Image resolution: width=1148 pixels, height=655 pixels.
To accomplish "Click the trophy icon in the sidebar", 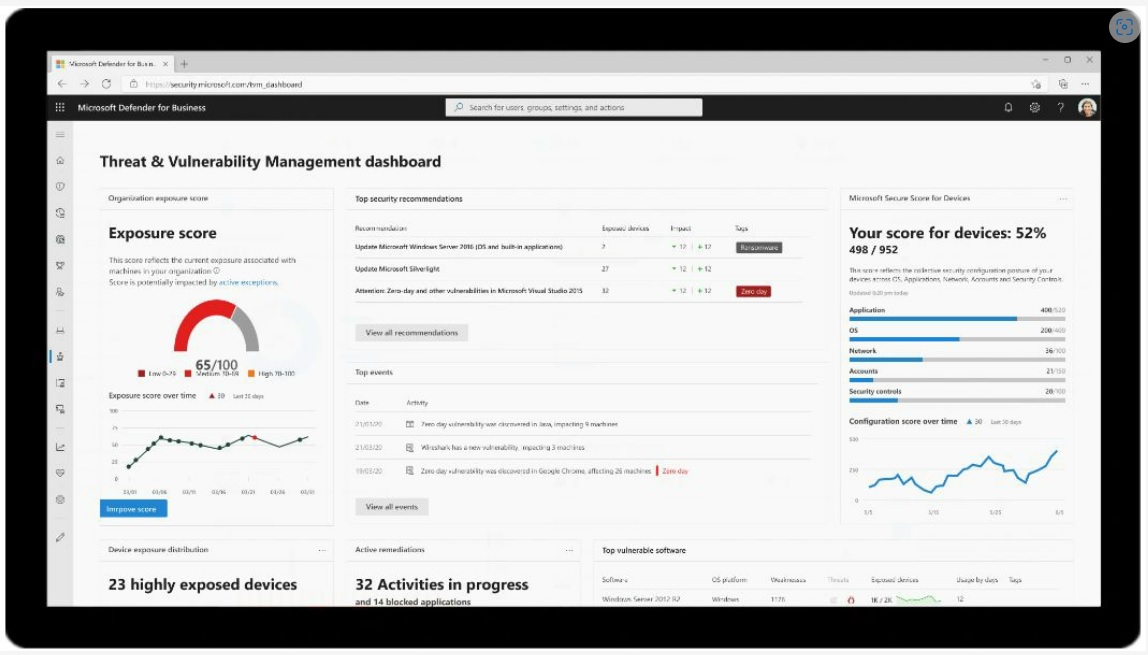I will coord(60,266).
